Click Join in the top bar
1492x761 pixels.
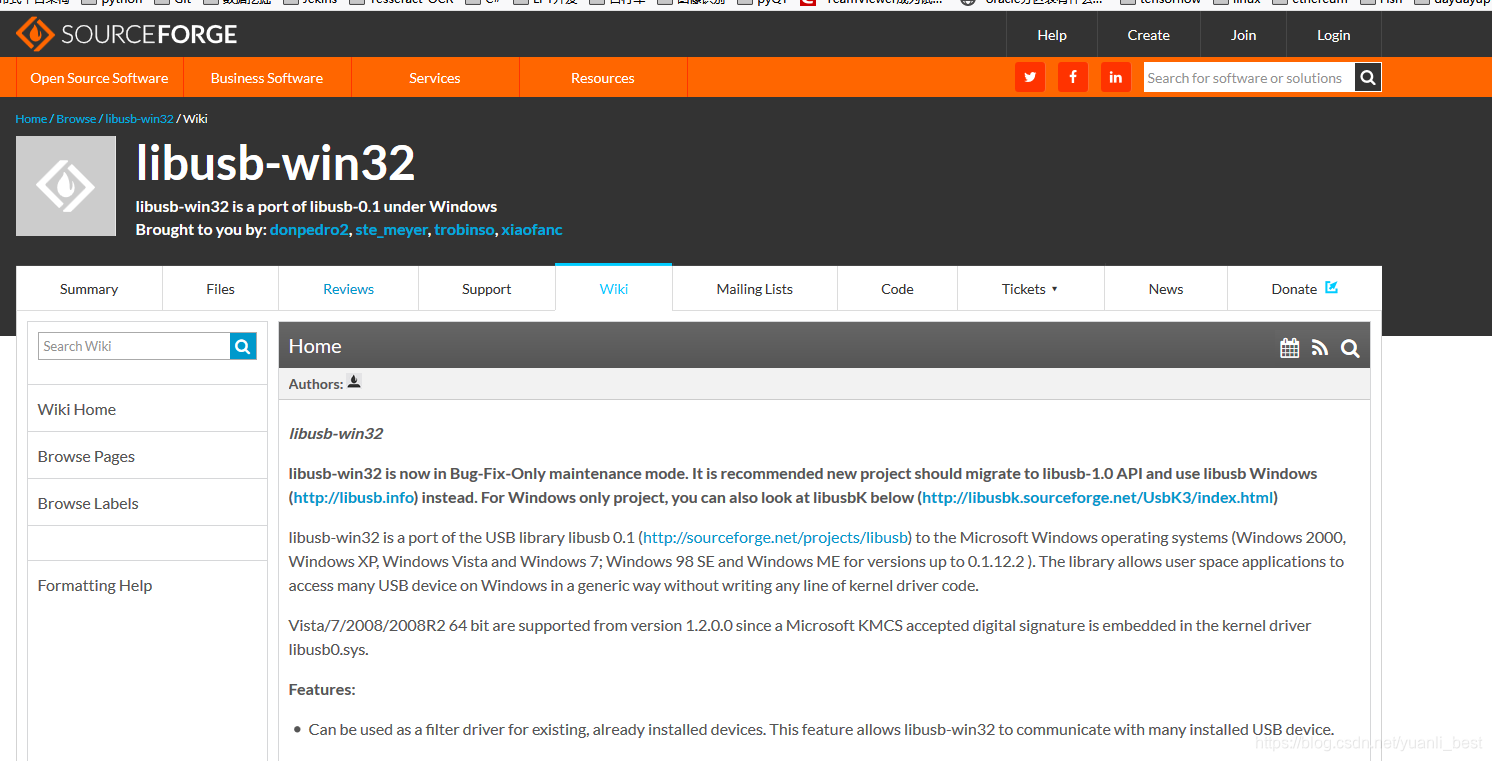click(x=1243, y=35)
